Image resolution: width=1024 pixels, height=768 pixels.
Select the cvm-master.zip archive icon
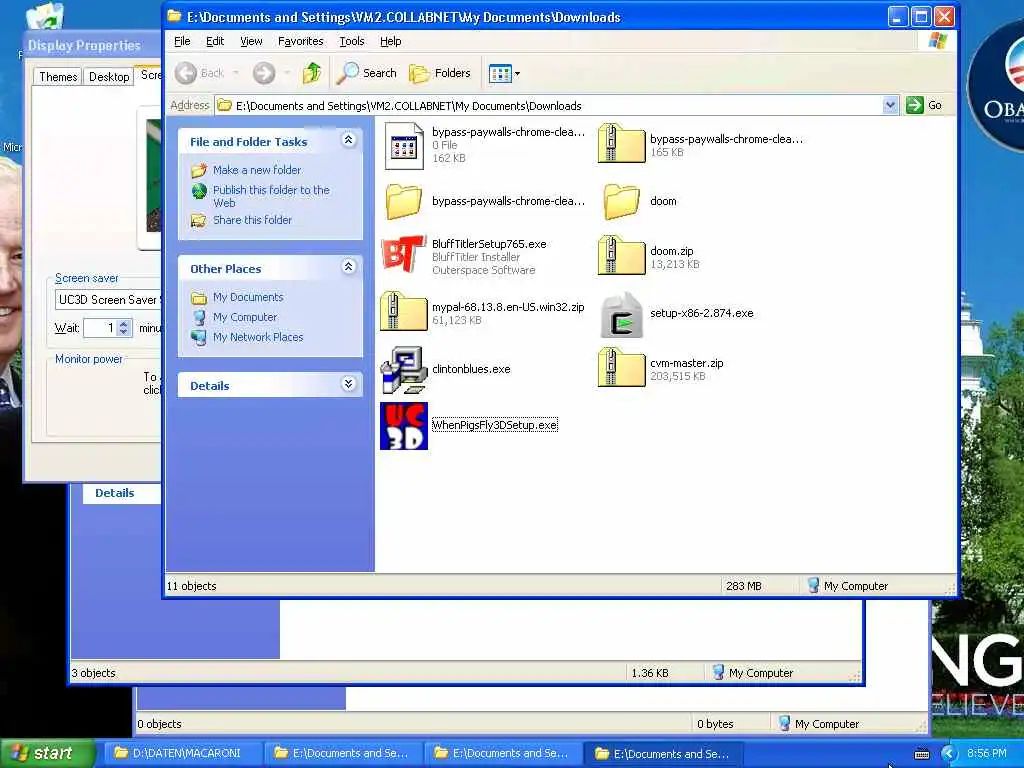coord(621,368)
